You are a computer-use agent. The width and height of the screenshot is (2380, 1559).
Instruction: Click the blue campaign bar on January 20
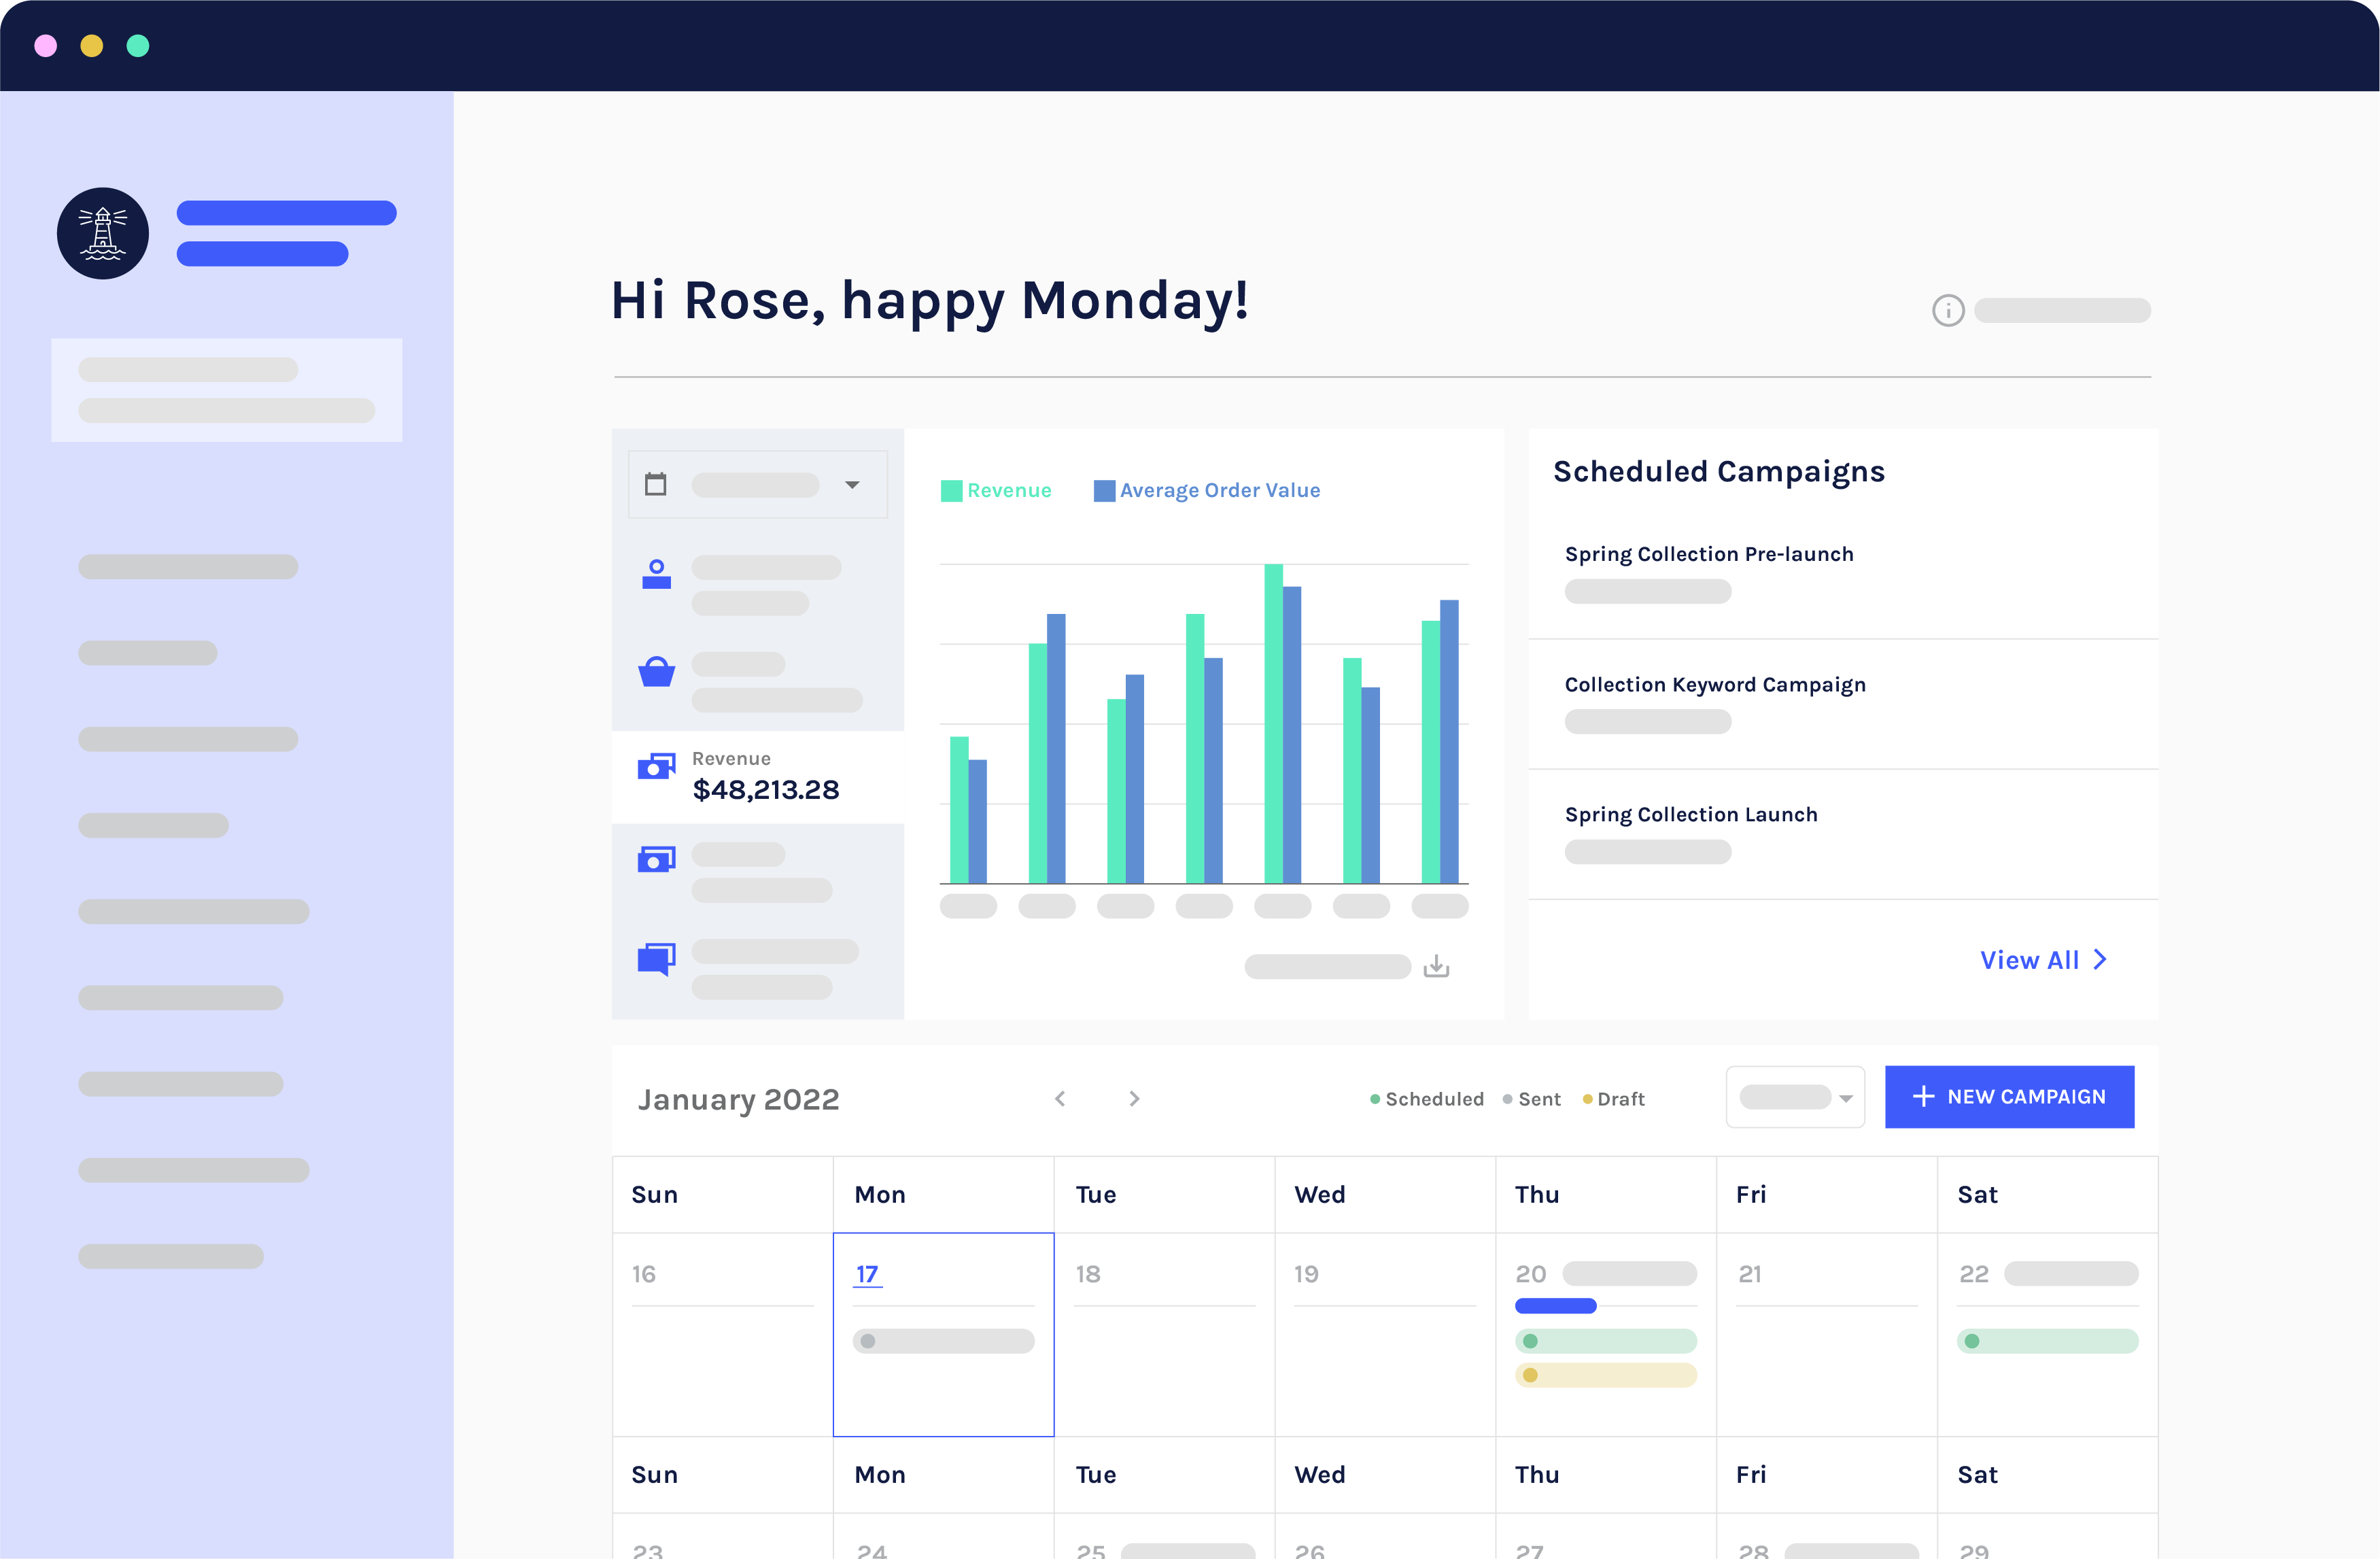pos(1555,1305)
